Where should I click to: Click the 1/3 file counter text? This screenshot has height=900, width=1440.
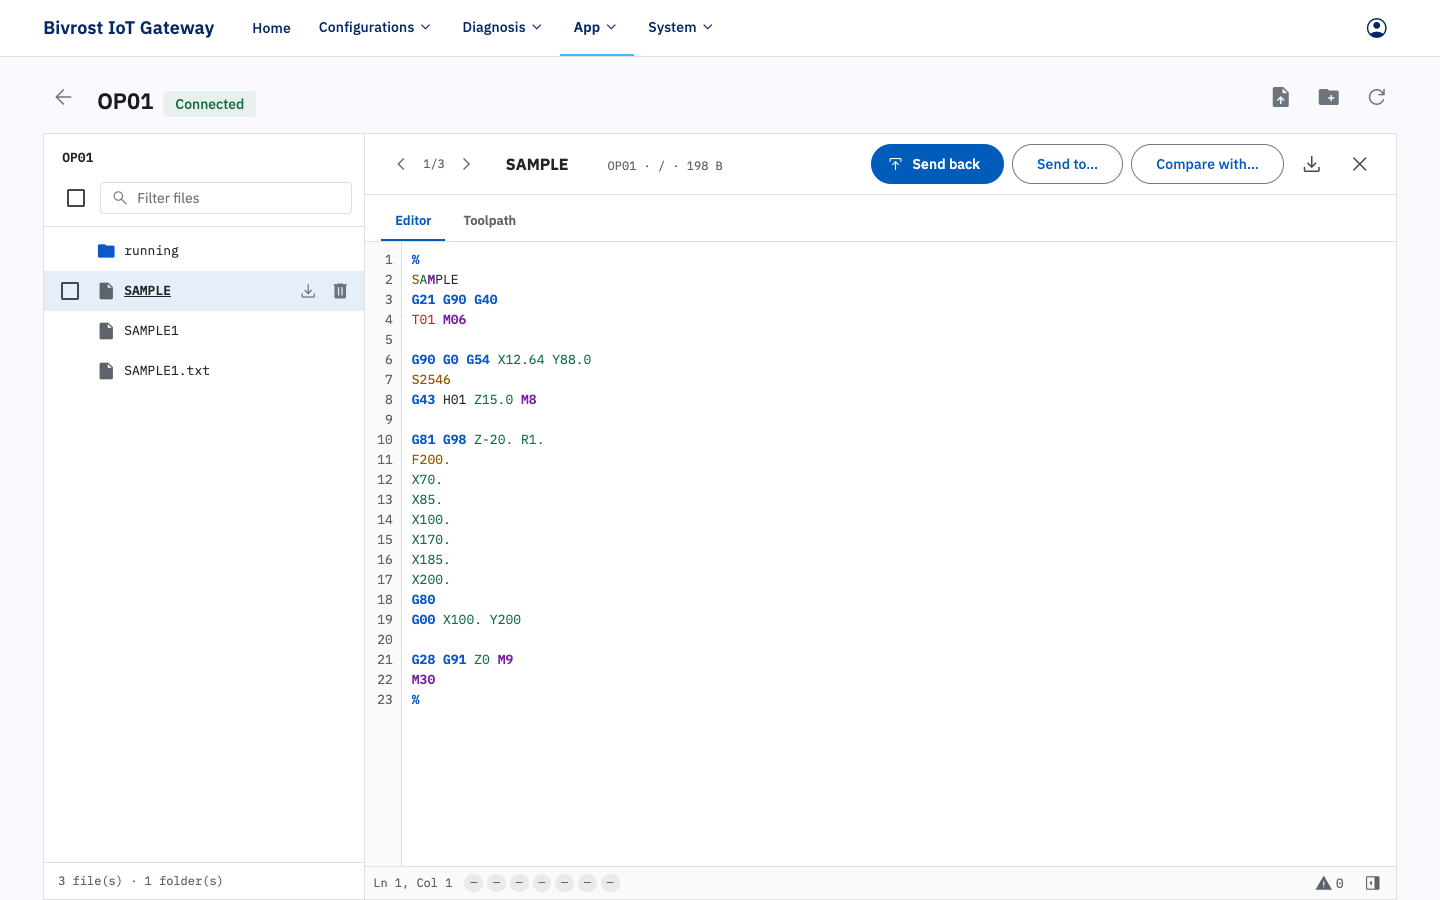[434, 164]
